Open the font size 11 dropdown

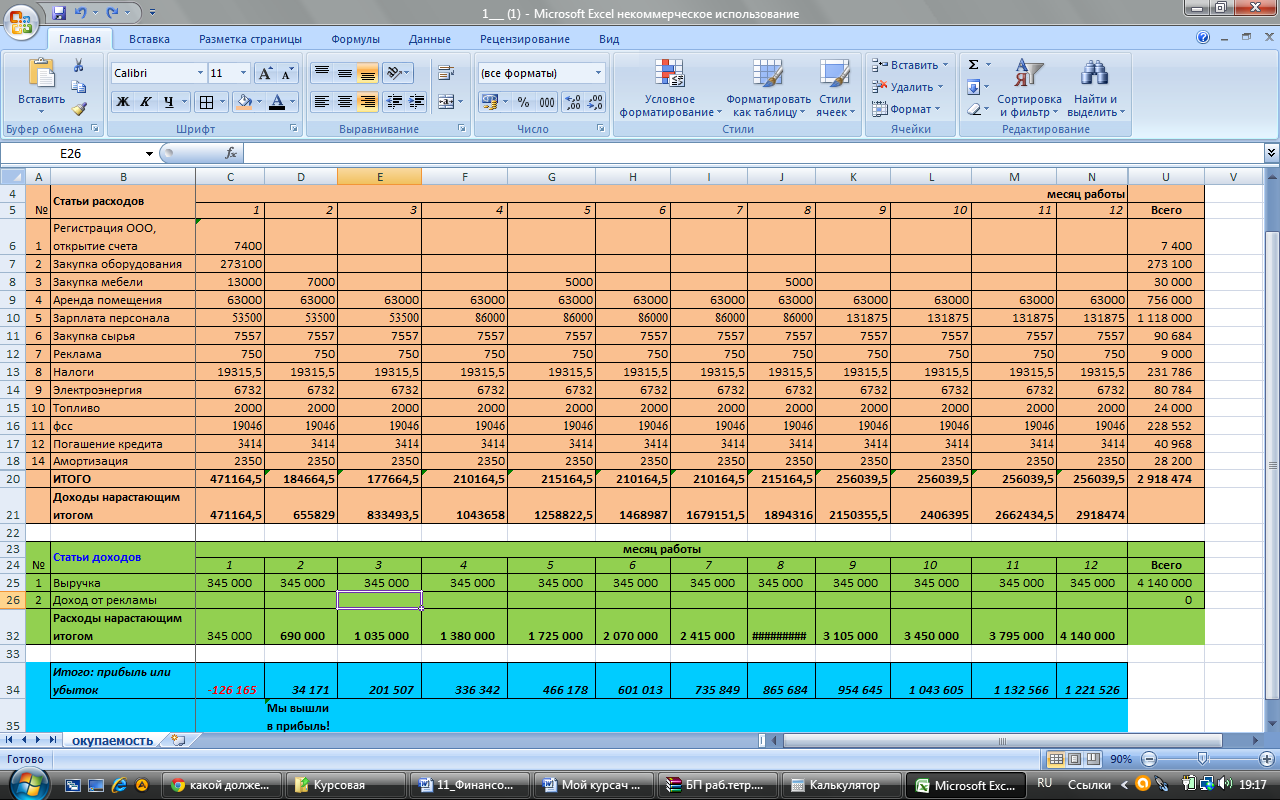click(243, 73)
